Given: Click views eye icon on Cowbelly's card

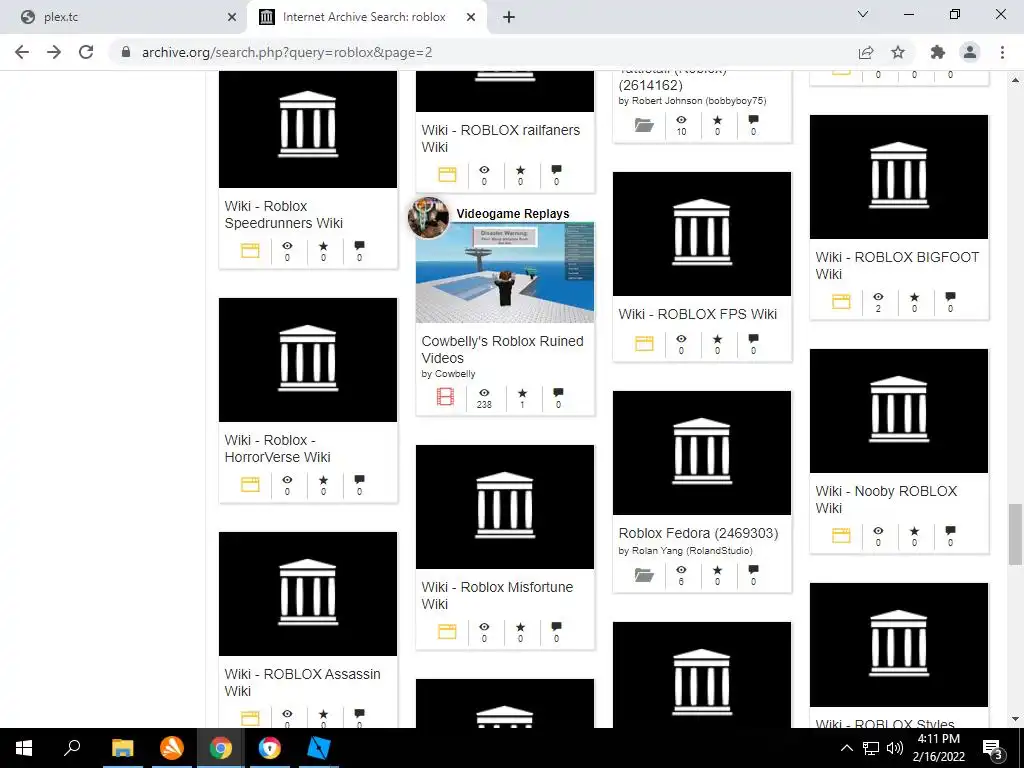Looking at the screenshot, I should [x=484, y=393].
